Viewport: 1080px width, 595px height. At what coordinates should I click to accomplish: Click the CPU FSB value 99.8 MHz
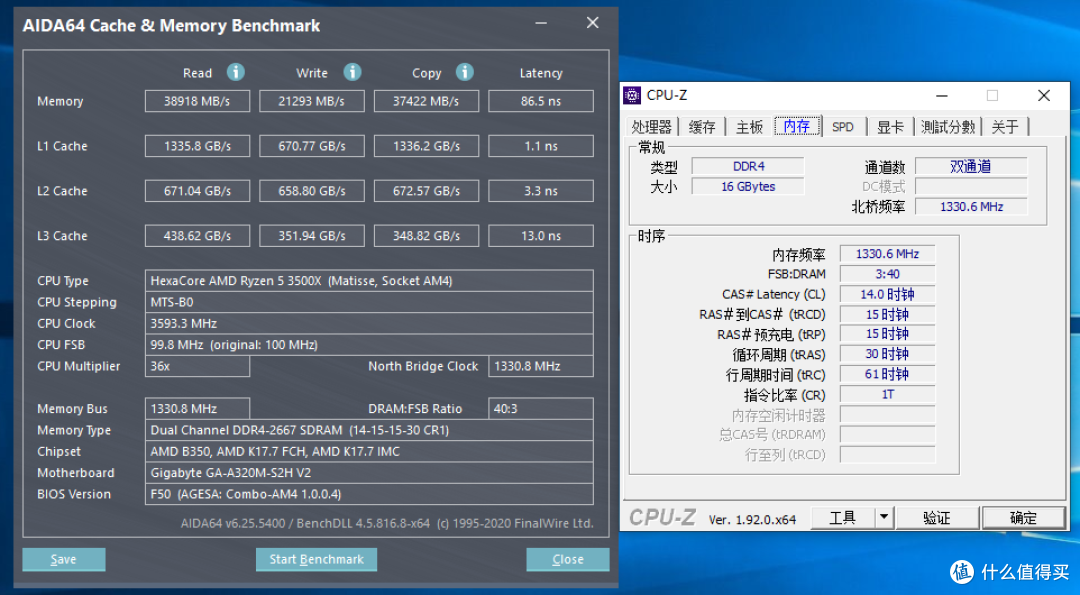click(369, 344)
